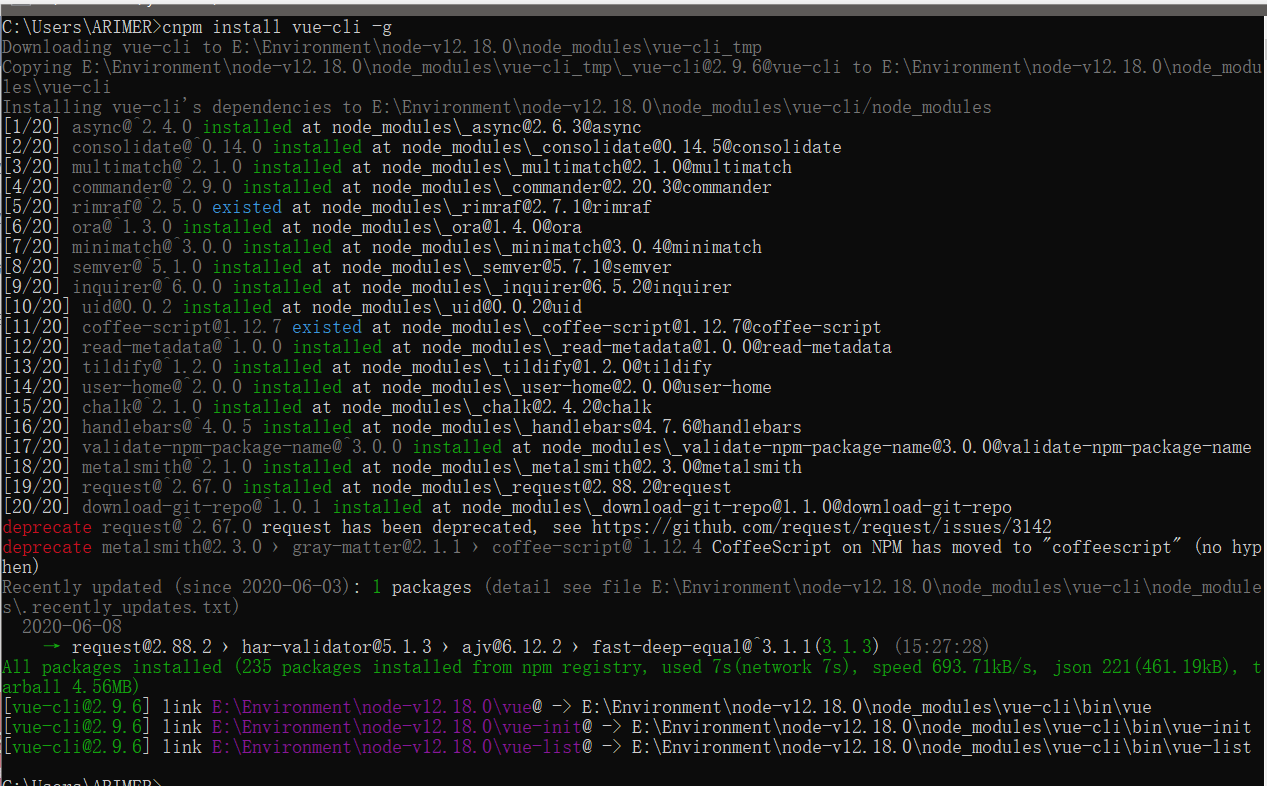Click the 'Downloading vue-cli to' line
The height and width of the screenshot is (786, 1267).
tap(382, 47)
